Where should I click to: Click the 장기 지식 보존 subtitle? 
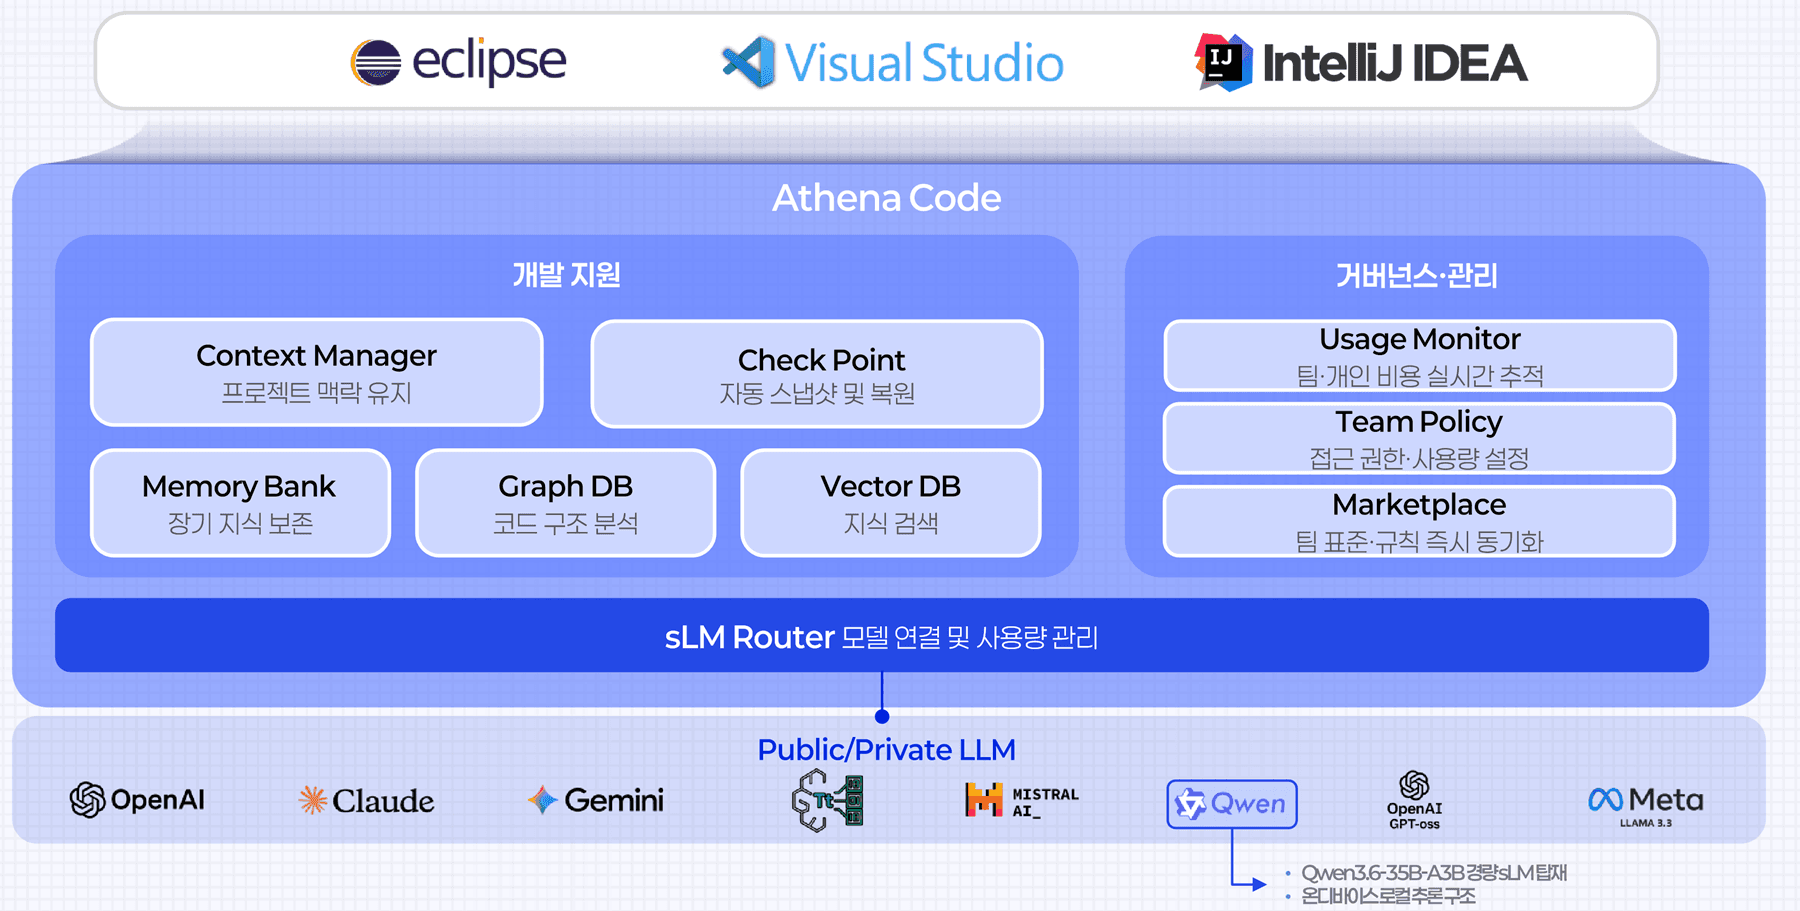coord(240,523)
